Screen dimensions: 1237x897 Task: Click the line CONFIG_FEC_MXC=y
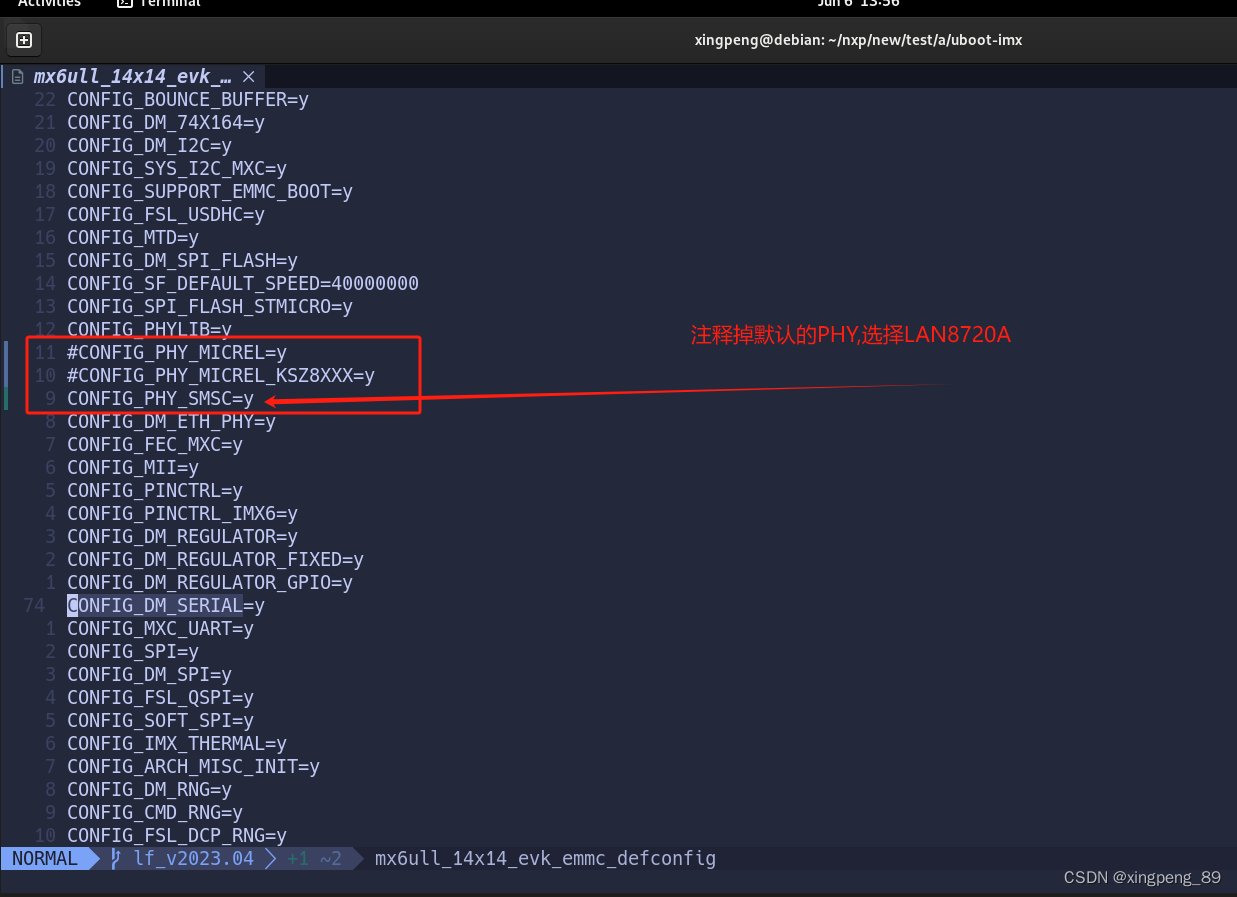point(154,444)
